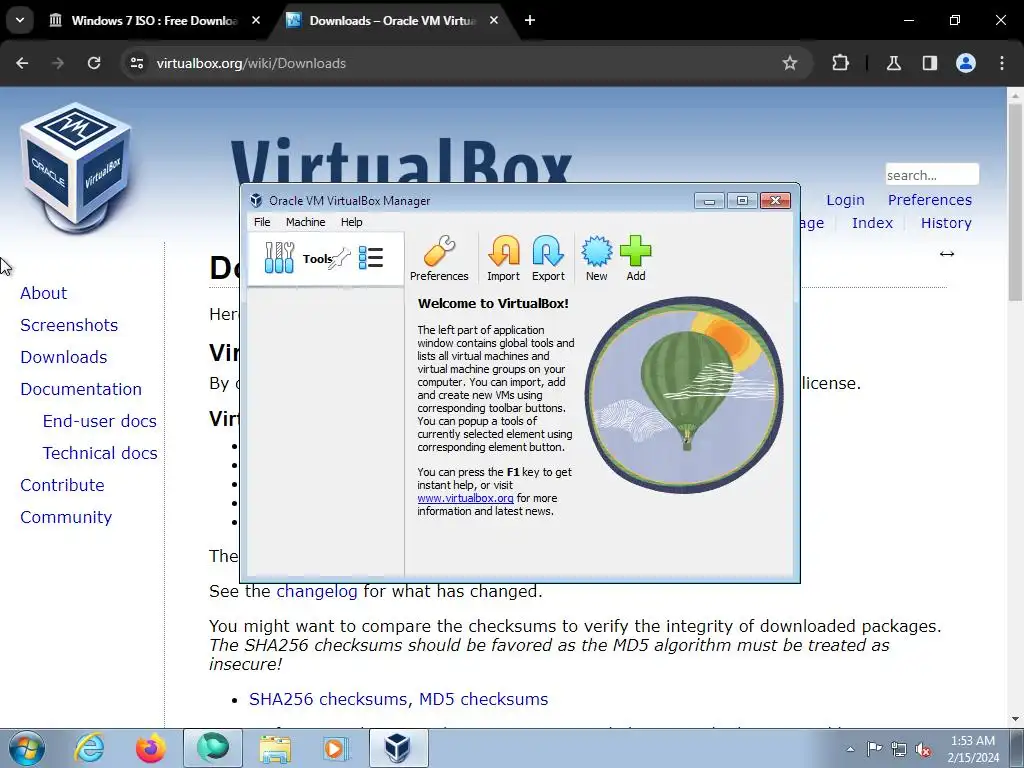Expand the tab search dropdown arrow
This screenshot has width=1024, height=768.
tap(20, 20)
